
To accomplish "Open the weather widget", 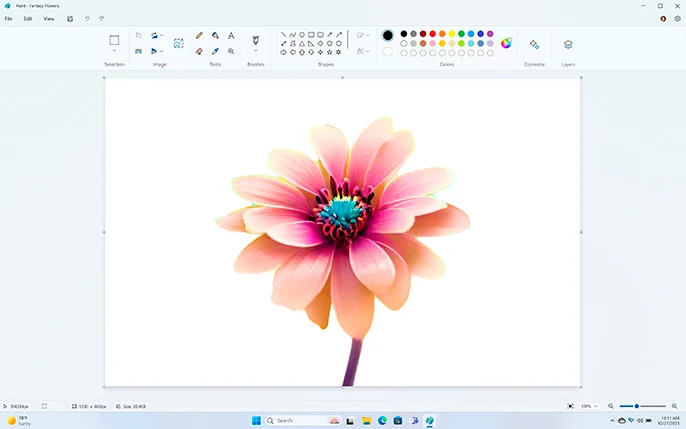I will coord(19,421).
